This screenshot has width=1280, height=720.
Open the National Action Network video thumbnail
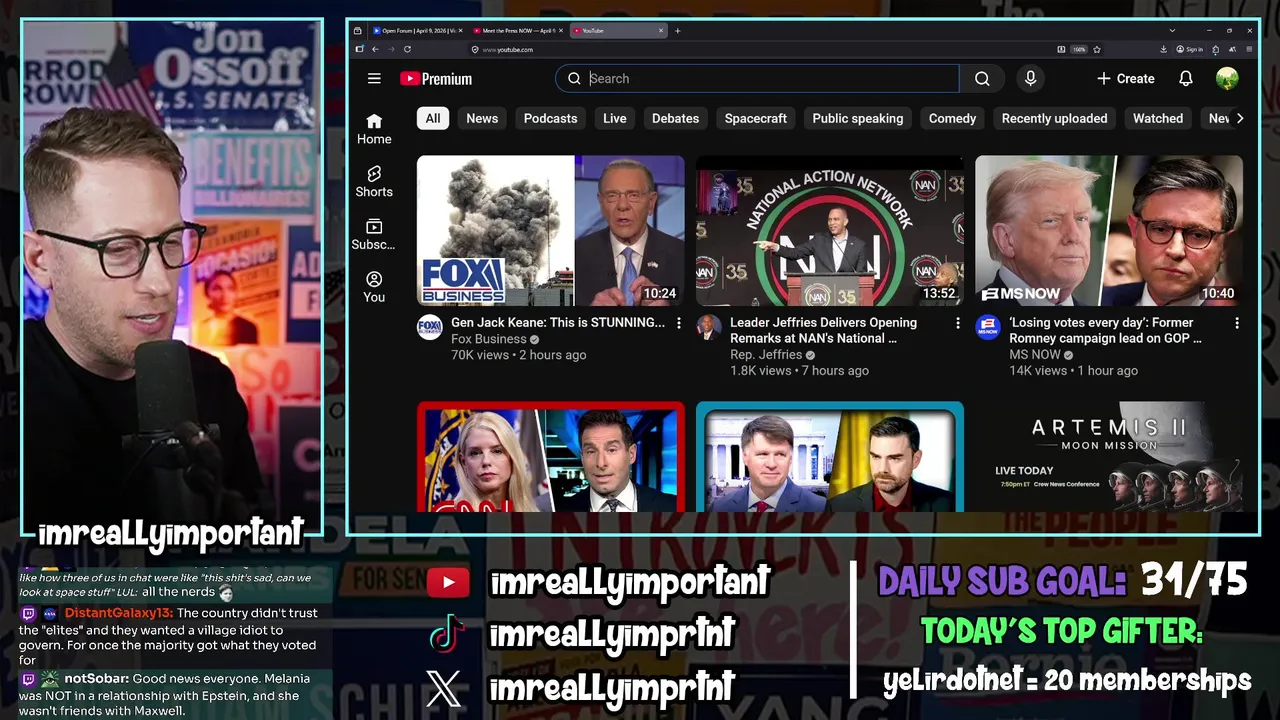[x=830, y=230]
